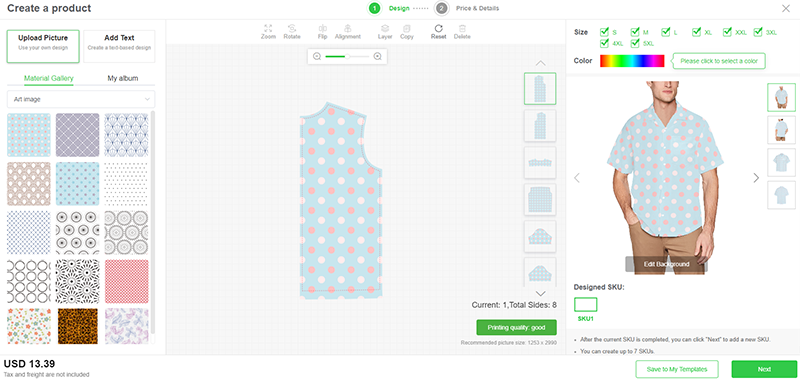
Task: Uncheck the size S checkbox
Action: click(x=605, y=32)
